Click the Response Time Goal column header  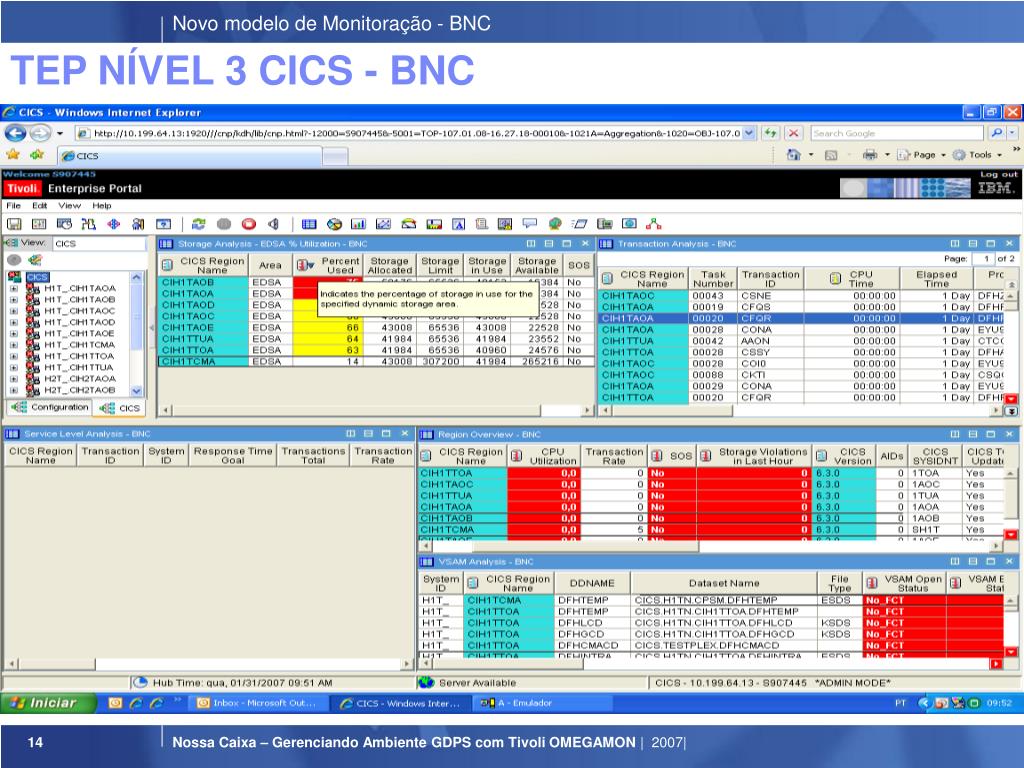[x=232, y=455]
